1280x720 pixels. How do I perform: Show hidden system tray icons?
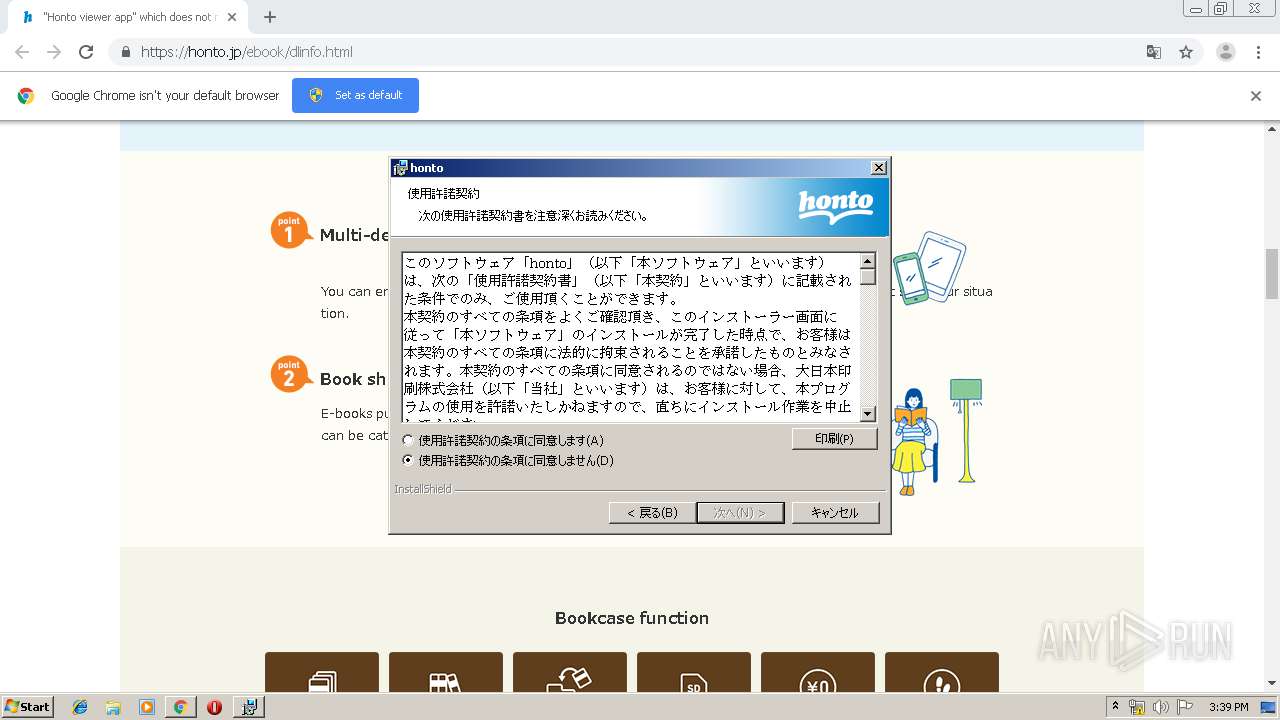1116,707
